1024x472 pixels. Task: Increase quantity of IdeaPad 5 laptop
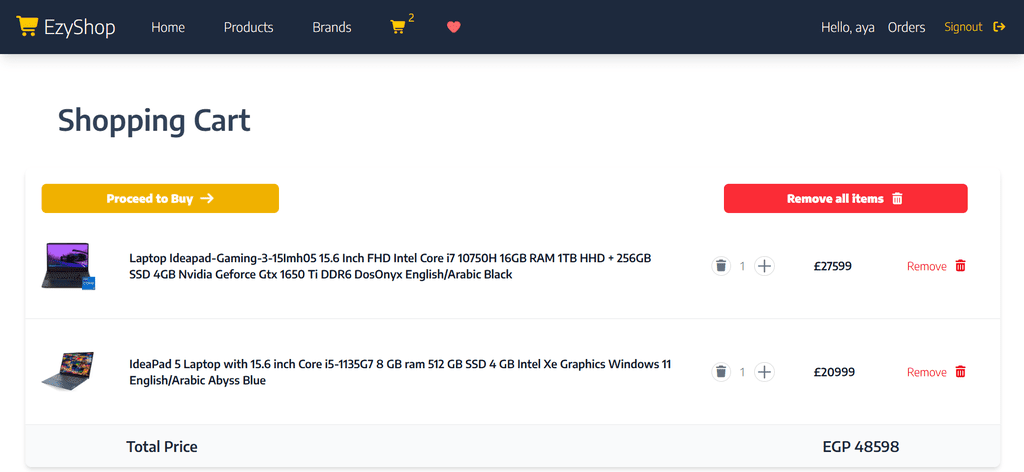(x=764, y=372)
